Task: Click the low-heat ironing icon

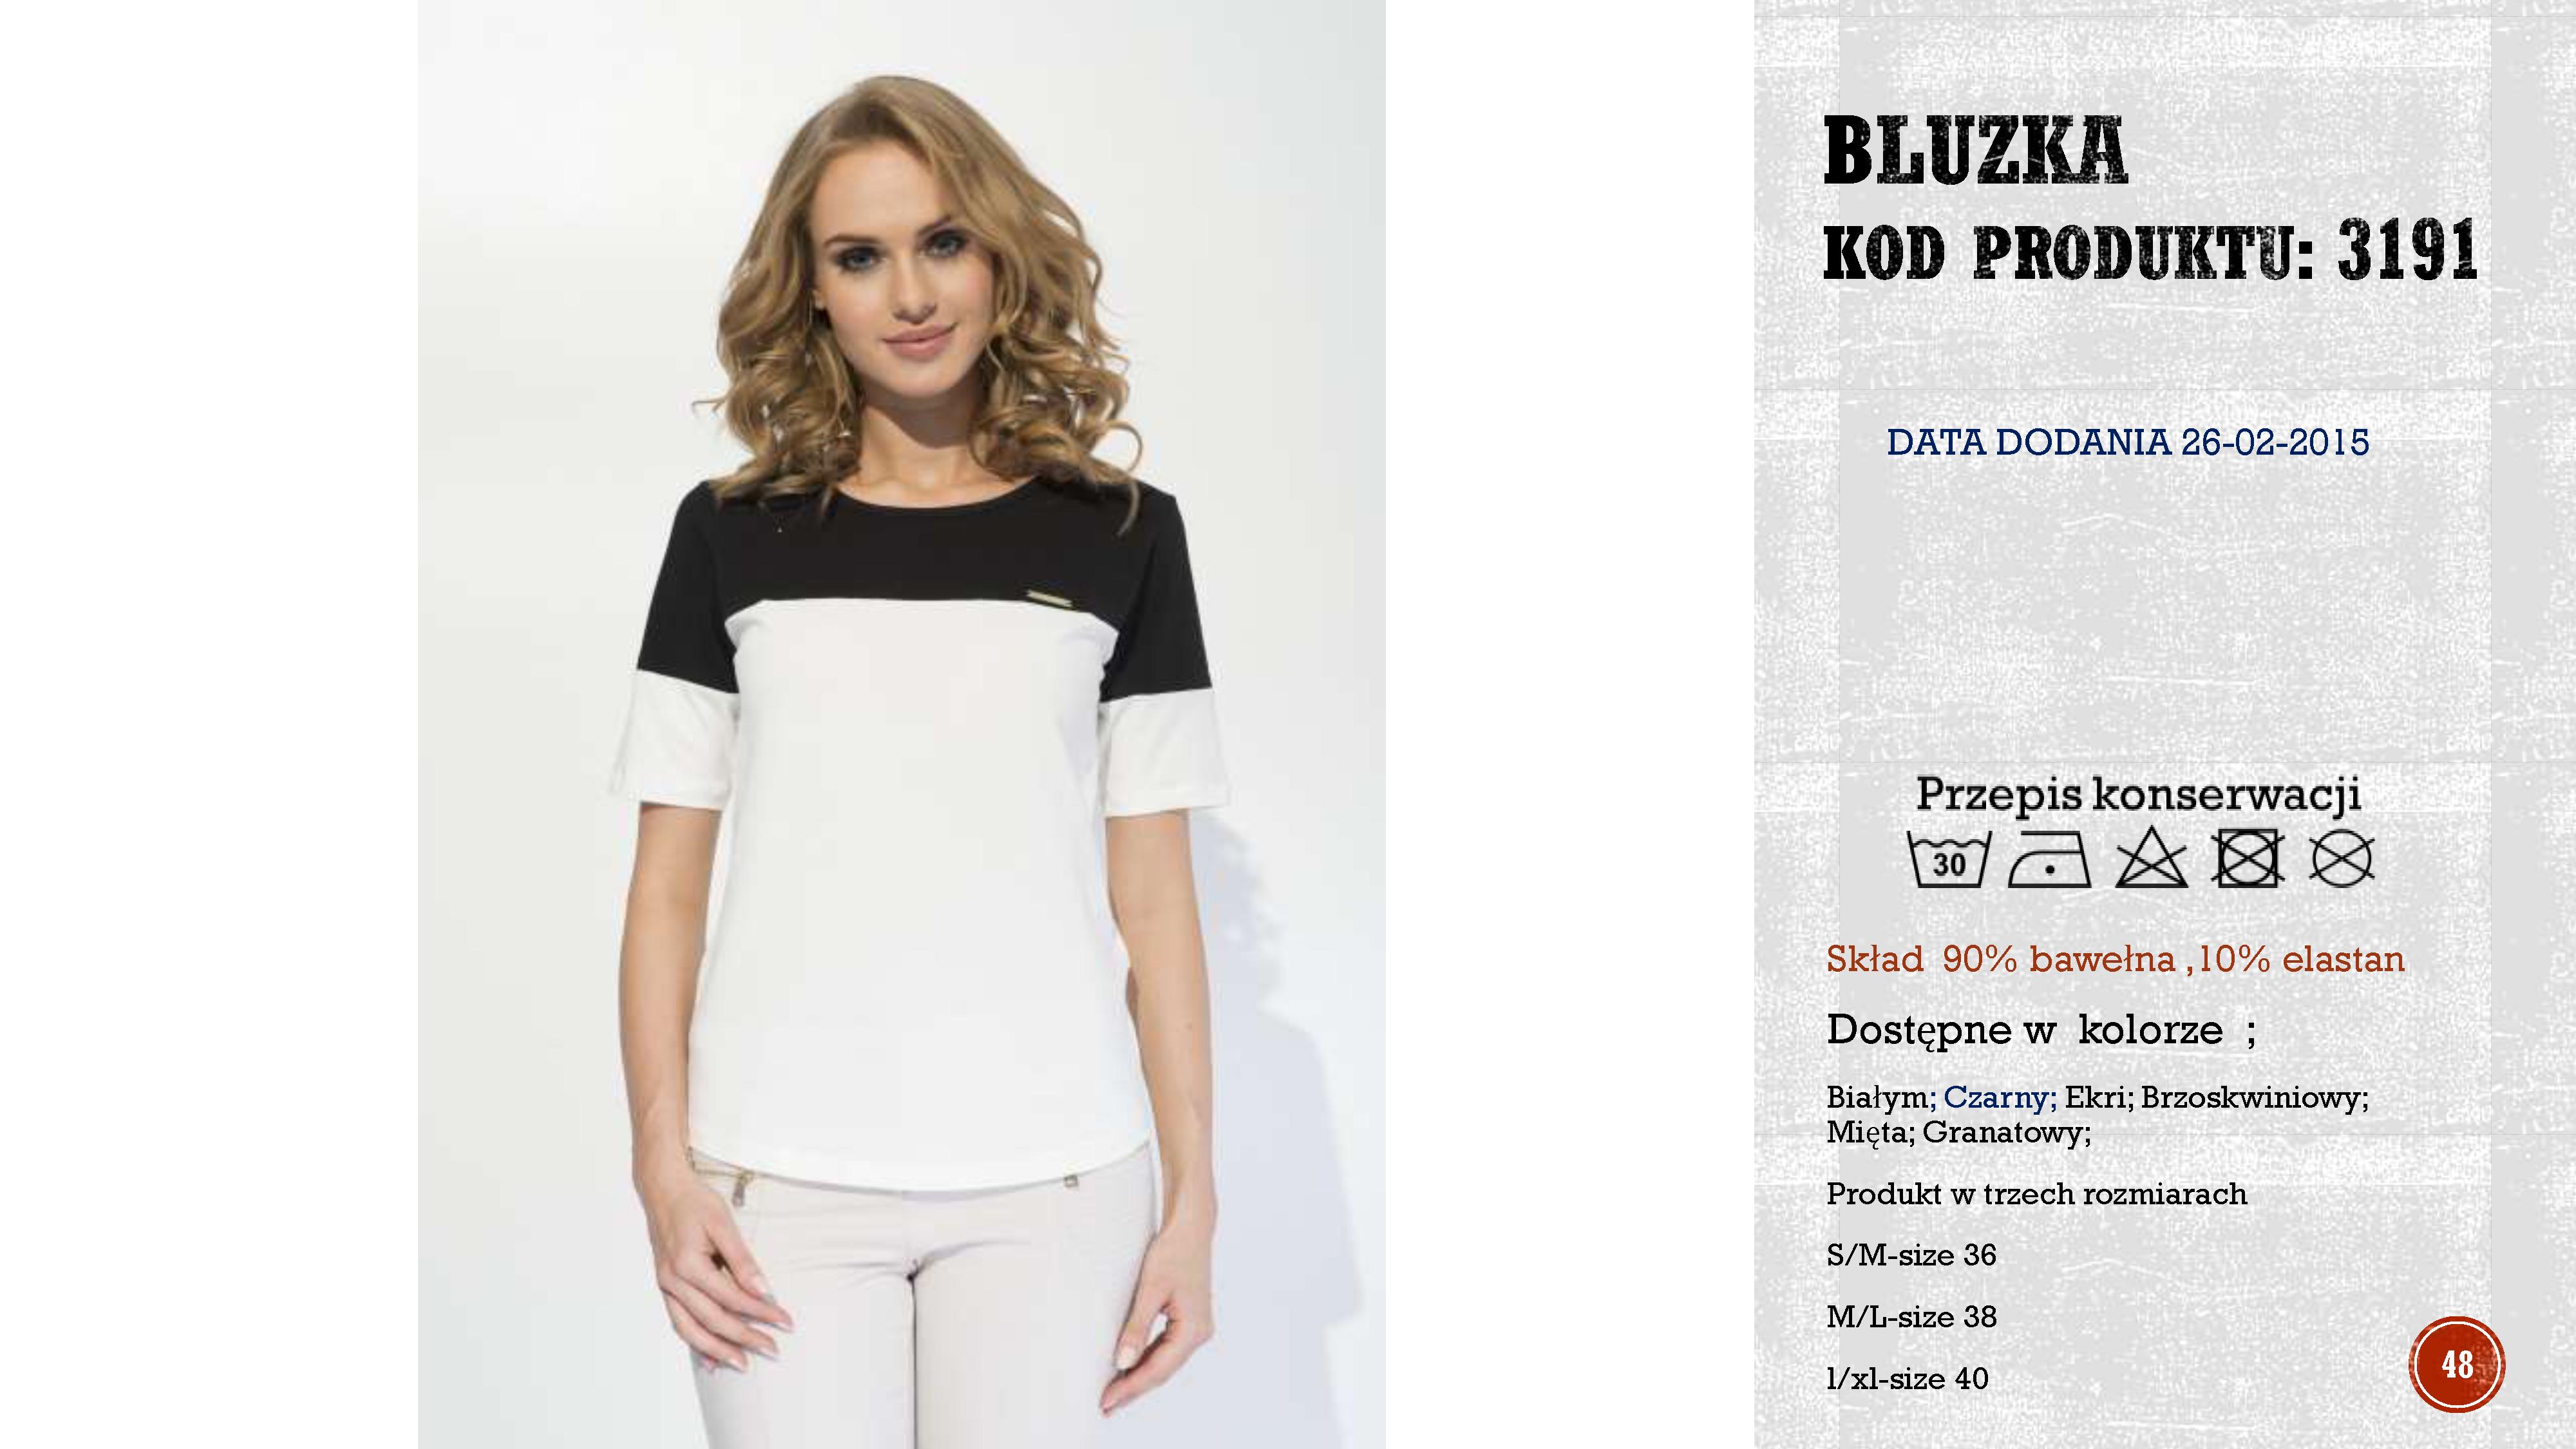Action: coord(2050,859)
